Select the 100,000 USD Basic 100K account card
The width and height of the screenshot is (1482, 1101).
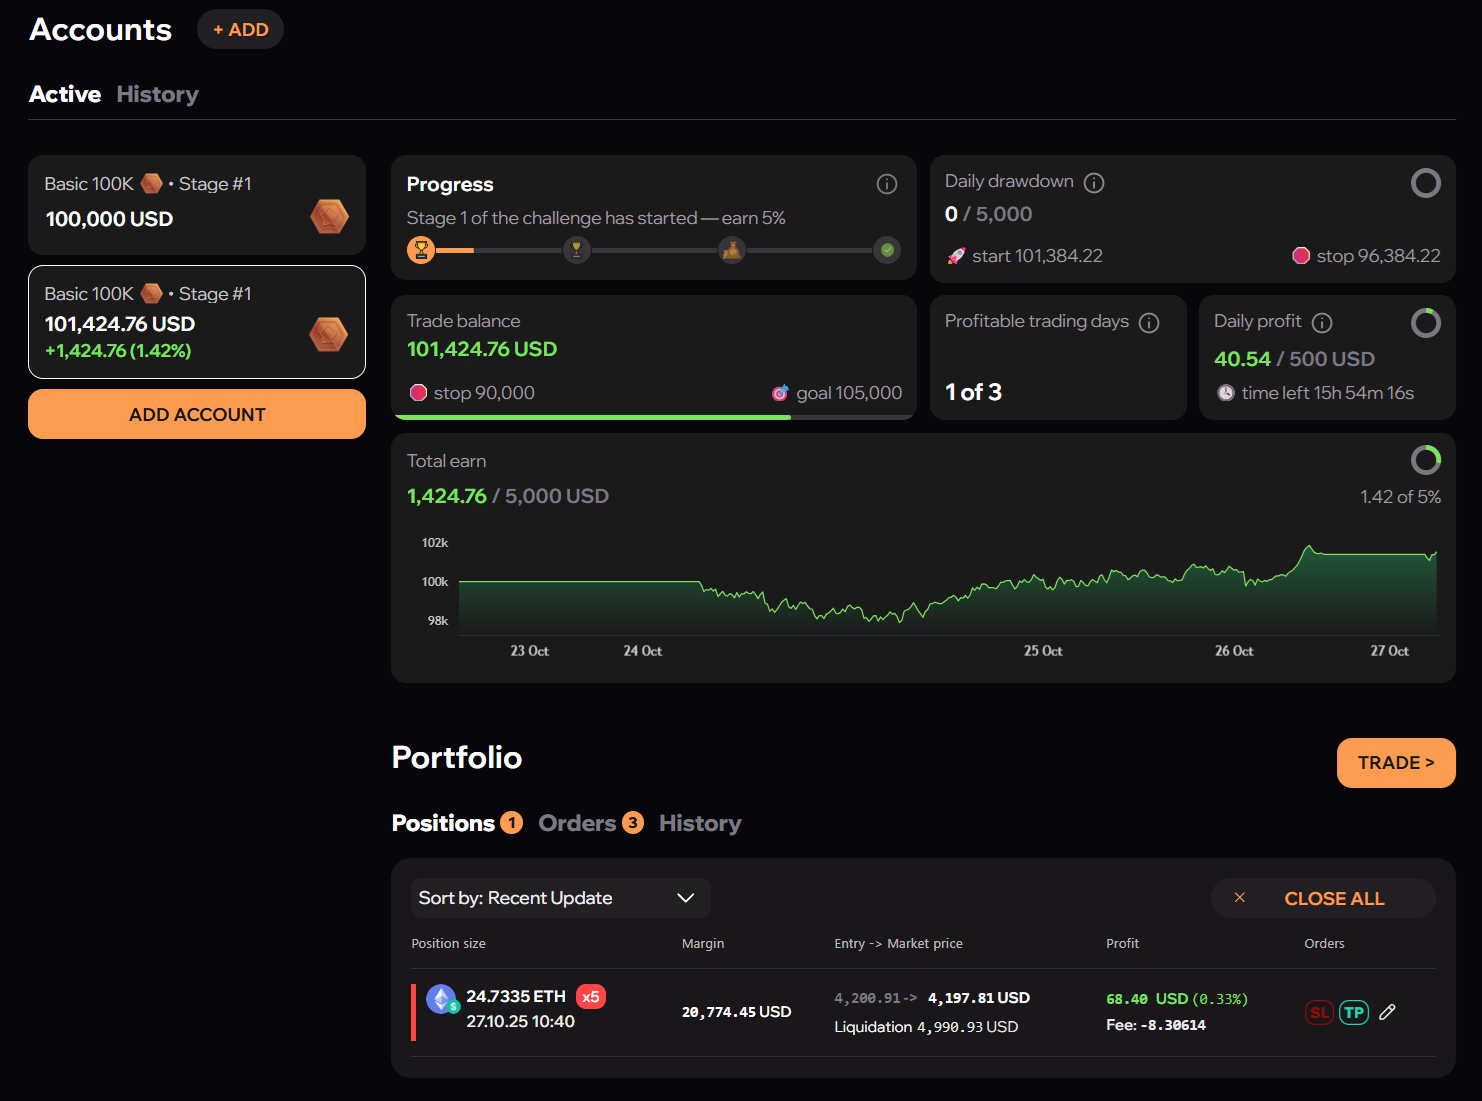[x=197, y=205]
